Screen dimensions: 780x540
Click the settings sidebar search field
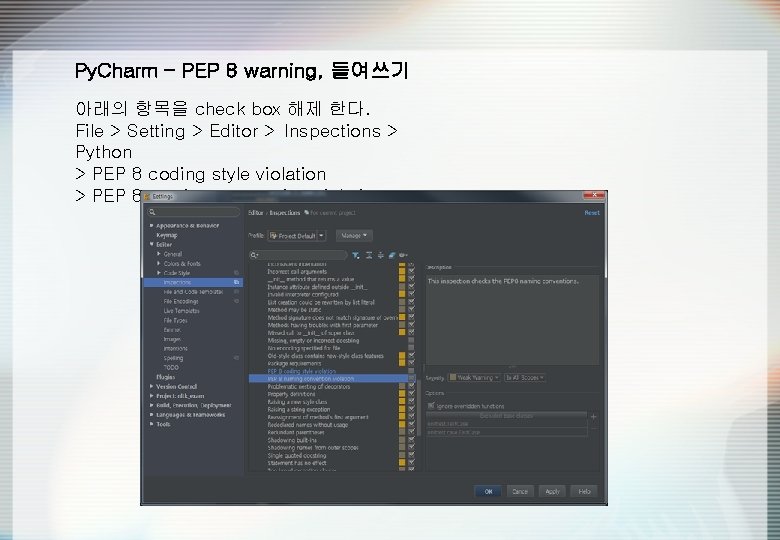coord(194,212)
